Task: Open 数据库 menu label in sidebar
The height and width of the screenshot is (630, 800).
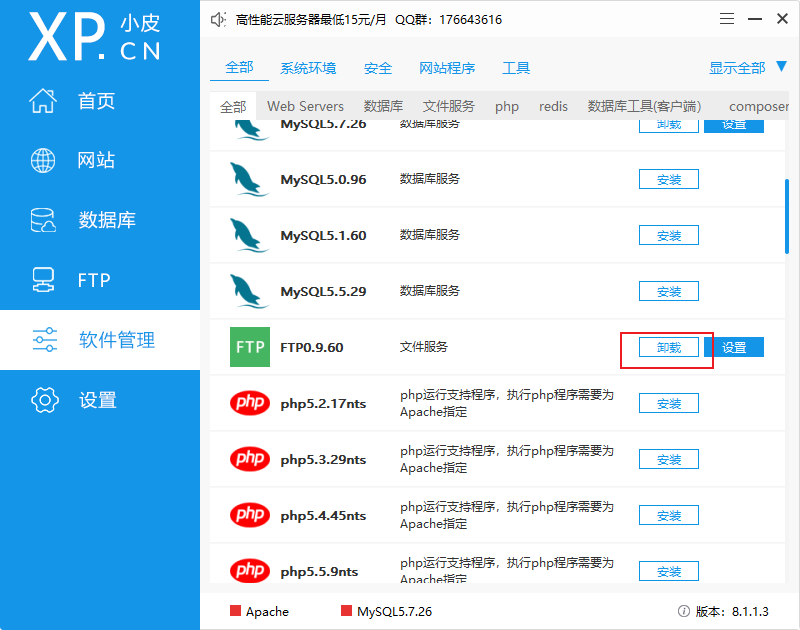Action: [107, 220]
